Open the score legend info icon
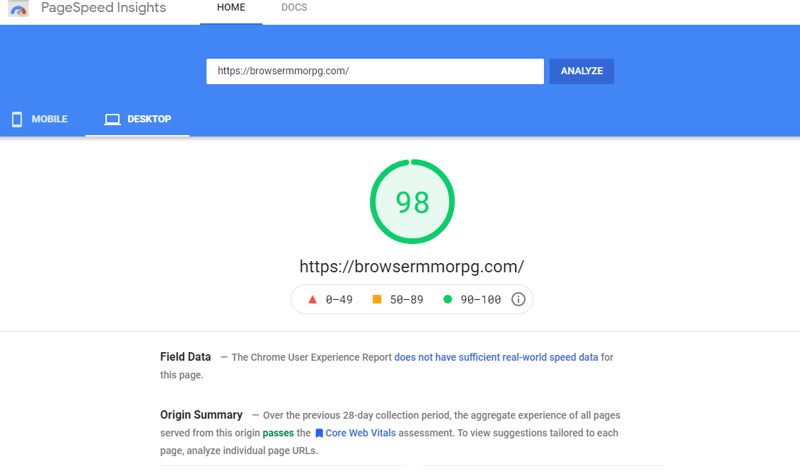This screenshot has width=800, height=476. (x=518, y=299)
